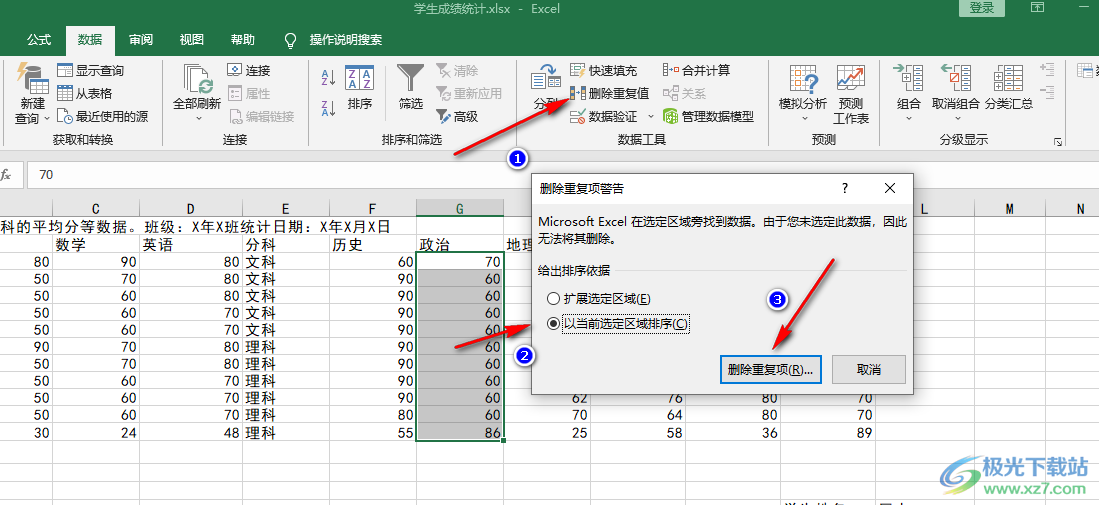The image size is (1099, 505).
Task: Click the 重新应用 filter icon
Action: 443,93
